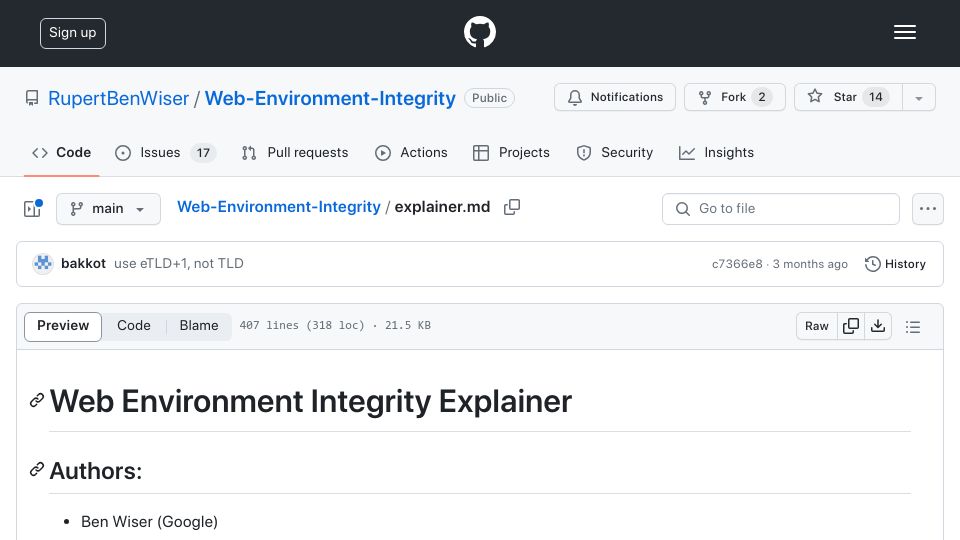The height and width of the screenshot is (540, 960).
Task: Click anchor link beside Web Environment Integrity Explainer
Action: [37, 400]
